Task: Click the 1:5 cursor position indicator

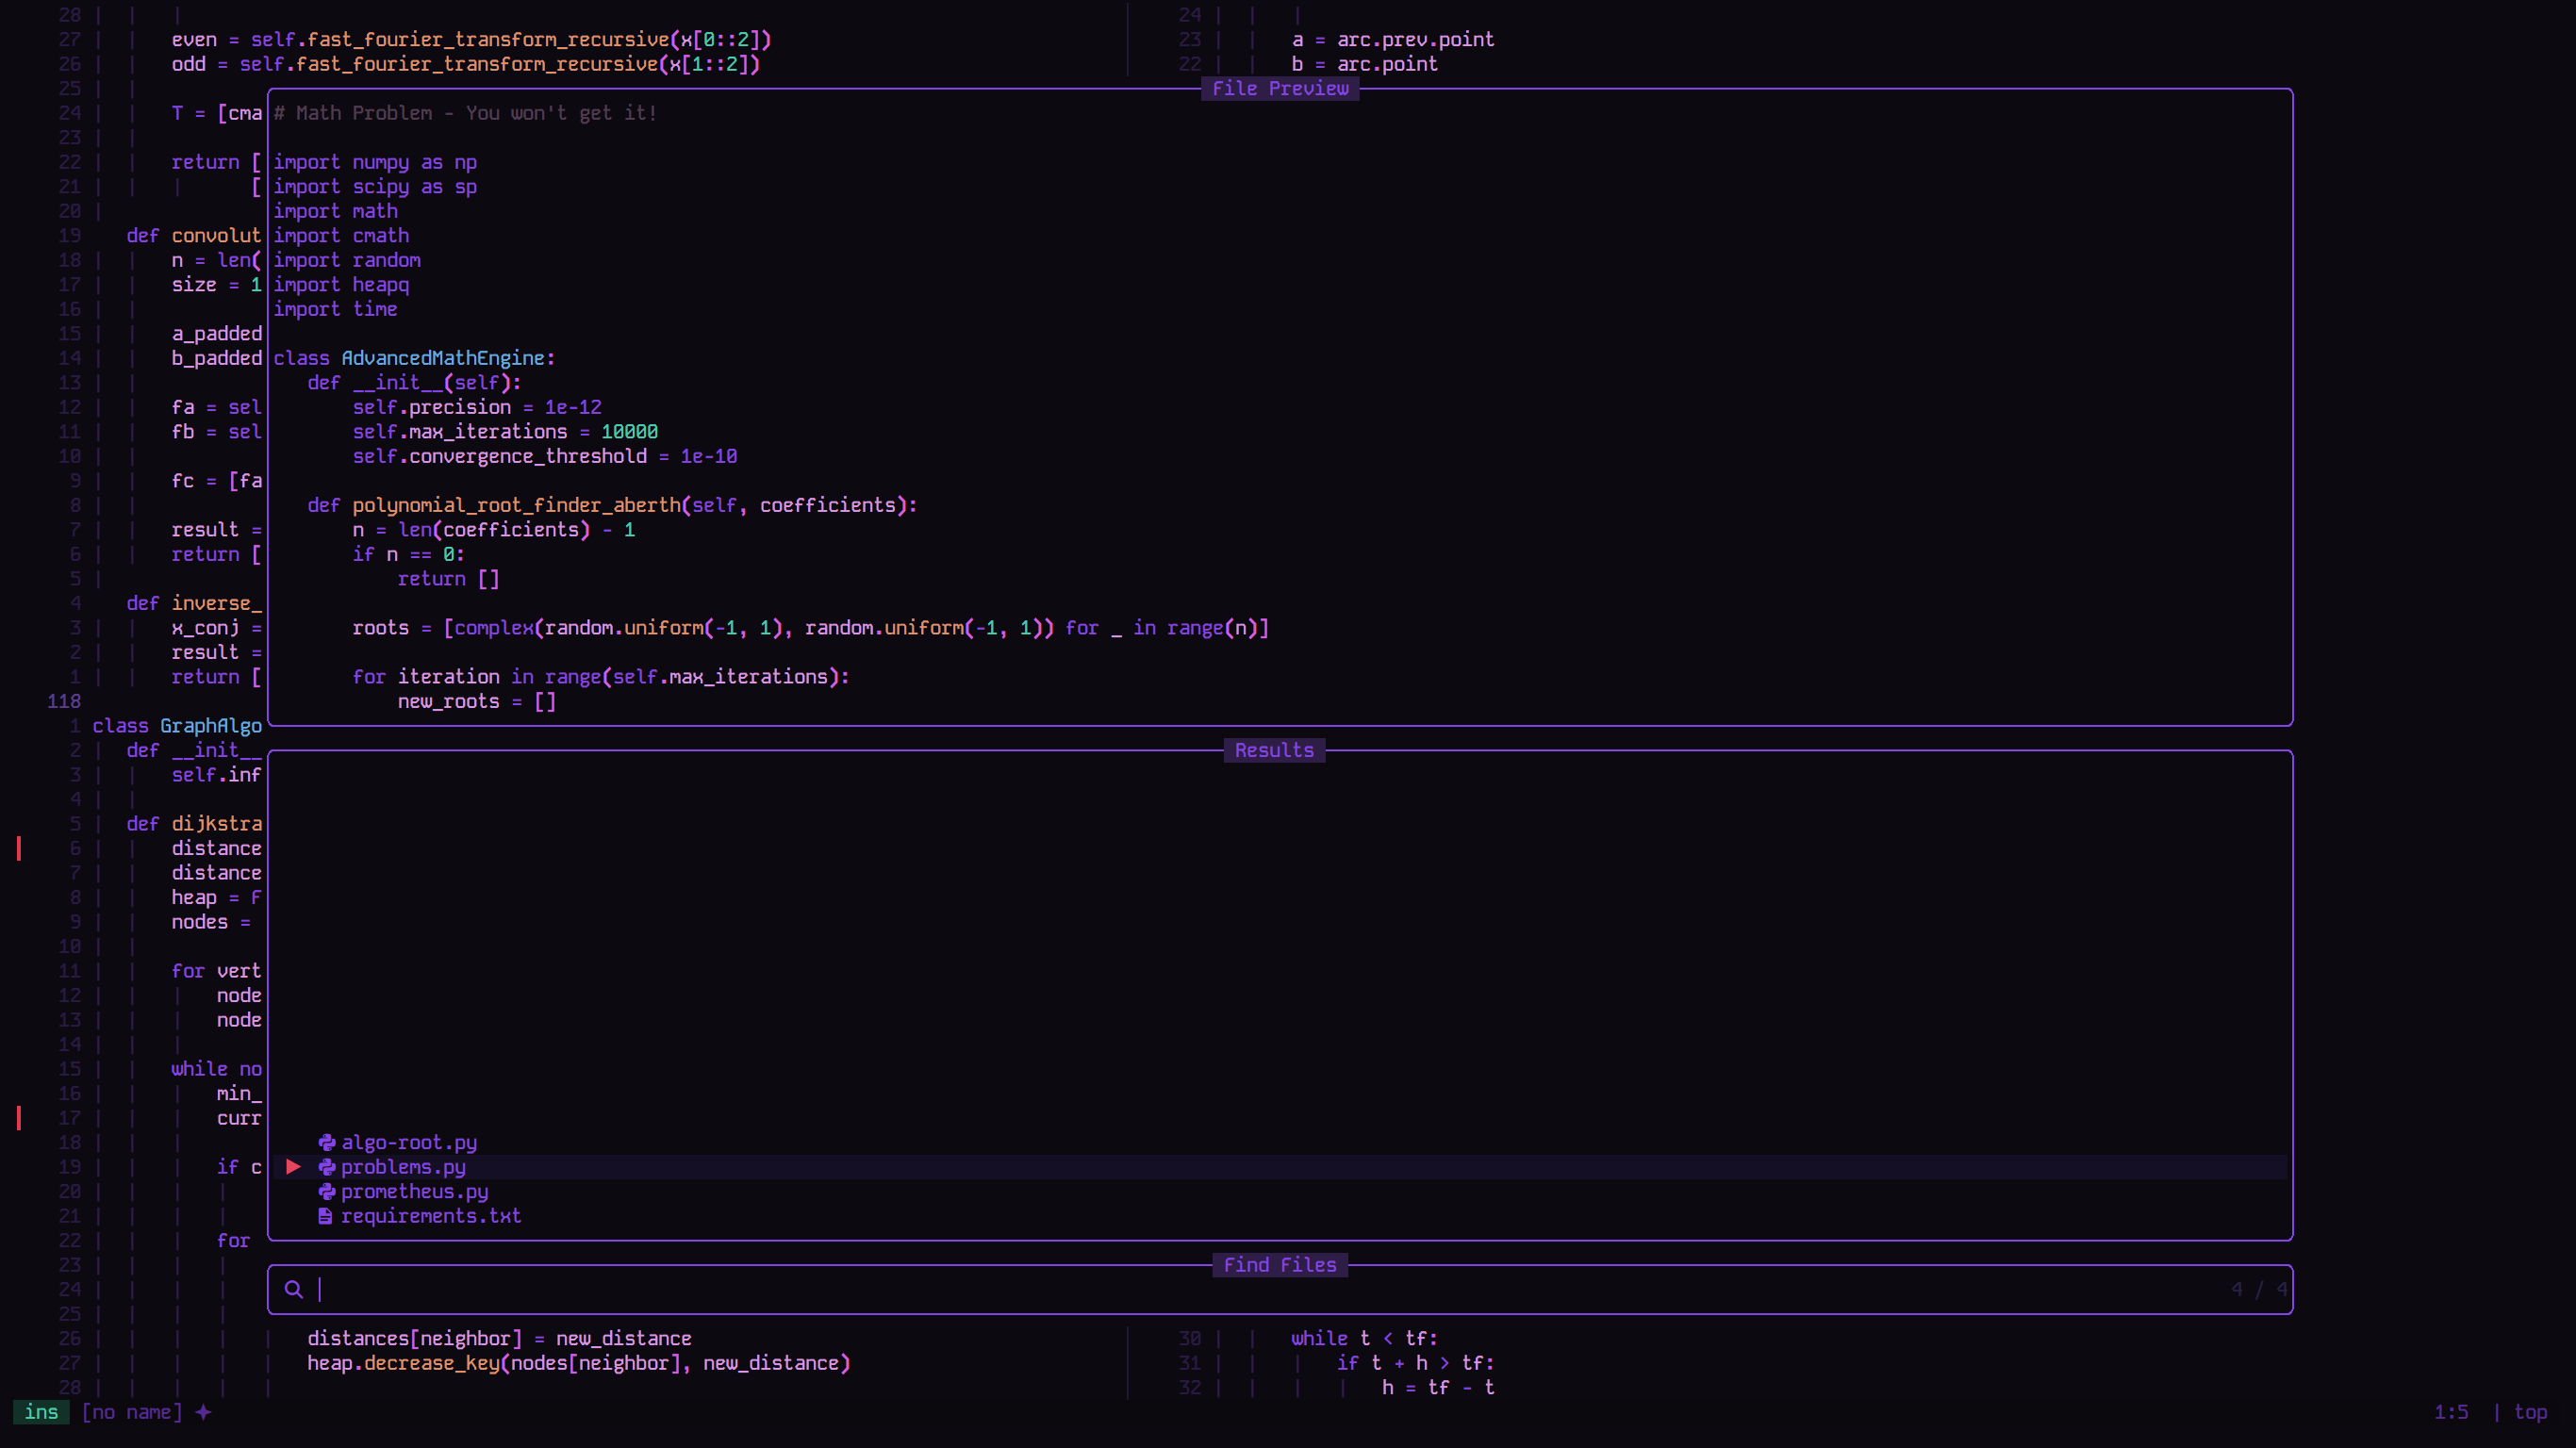Action: point(2451,1412)
